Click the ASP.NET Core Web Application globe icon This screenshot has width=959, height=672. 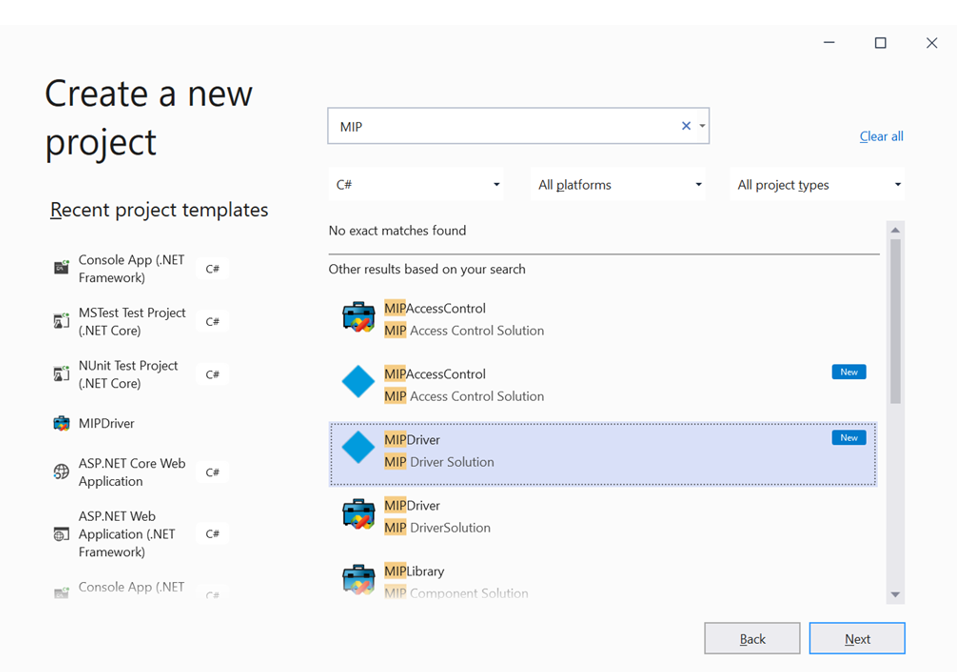61,471
